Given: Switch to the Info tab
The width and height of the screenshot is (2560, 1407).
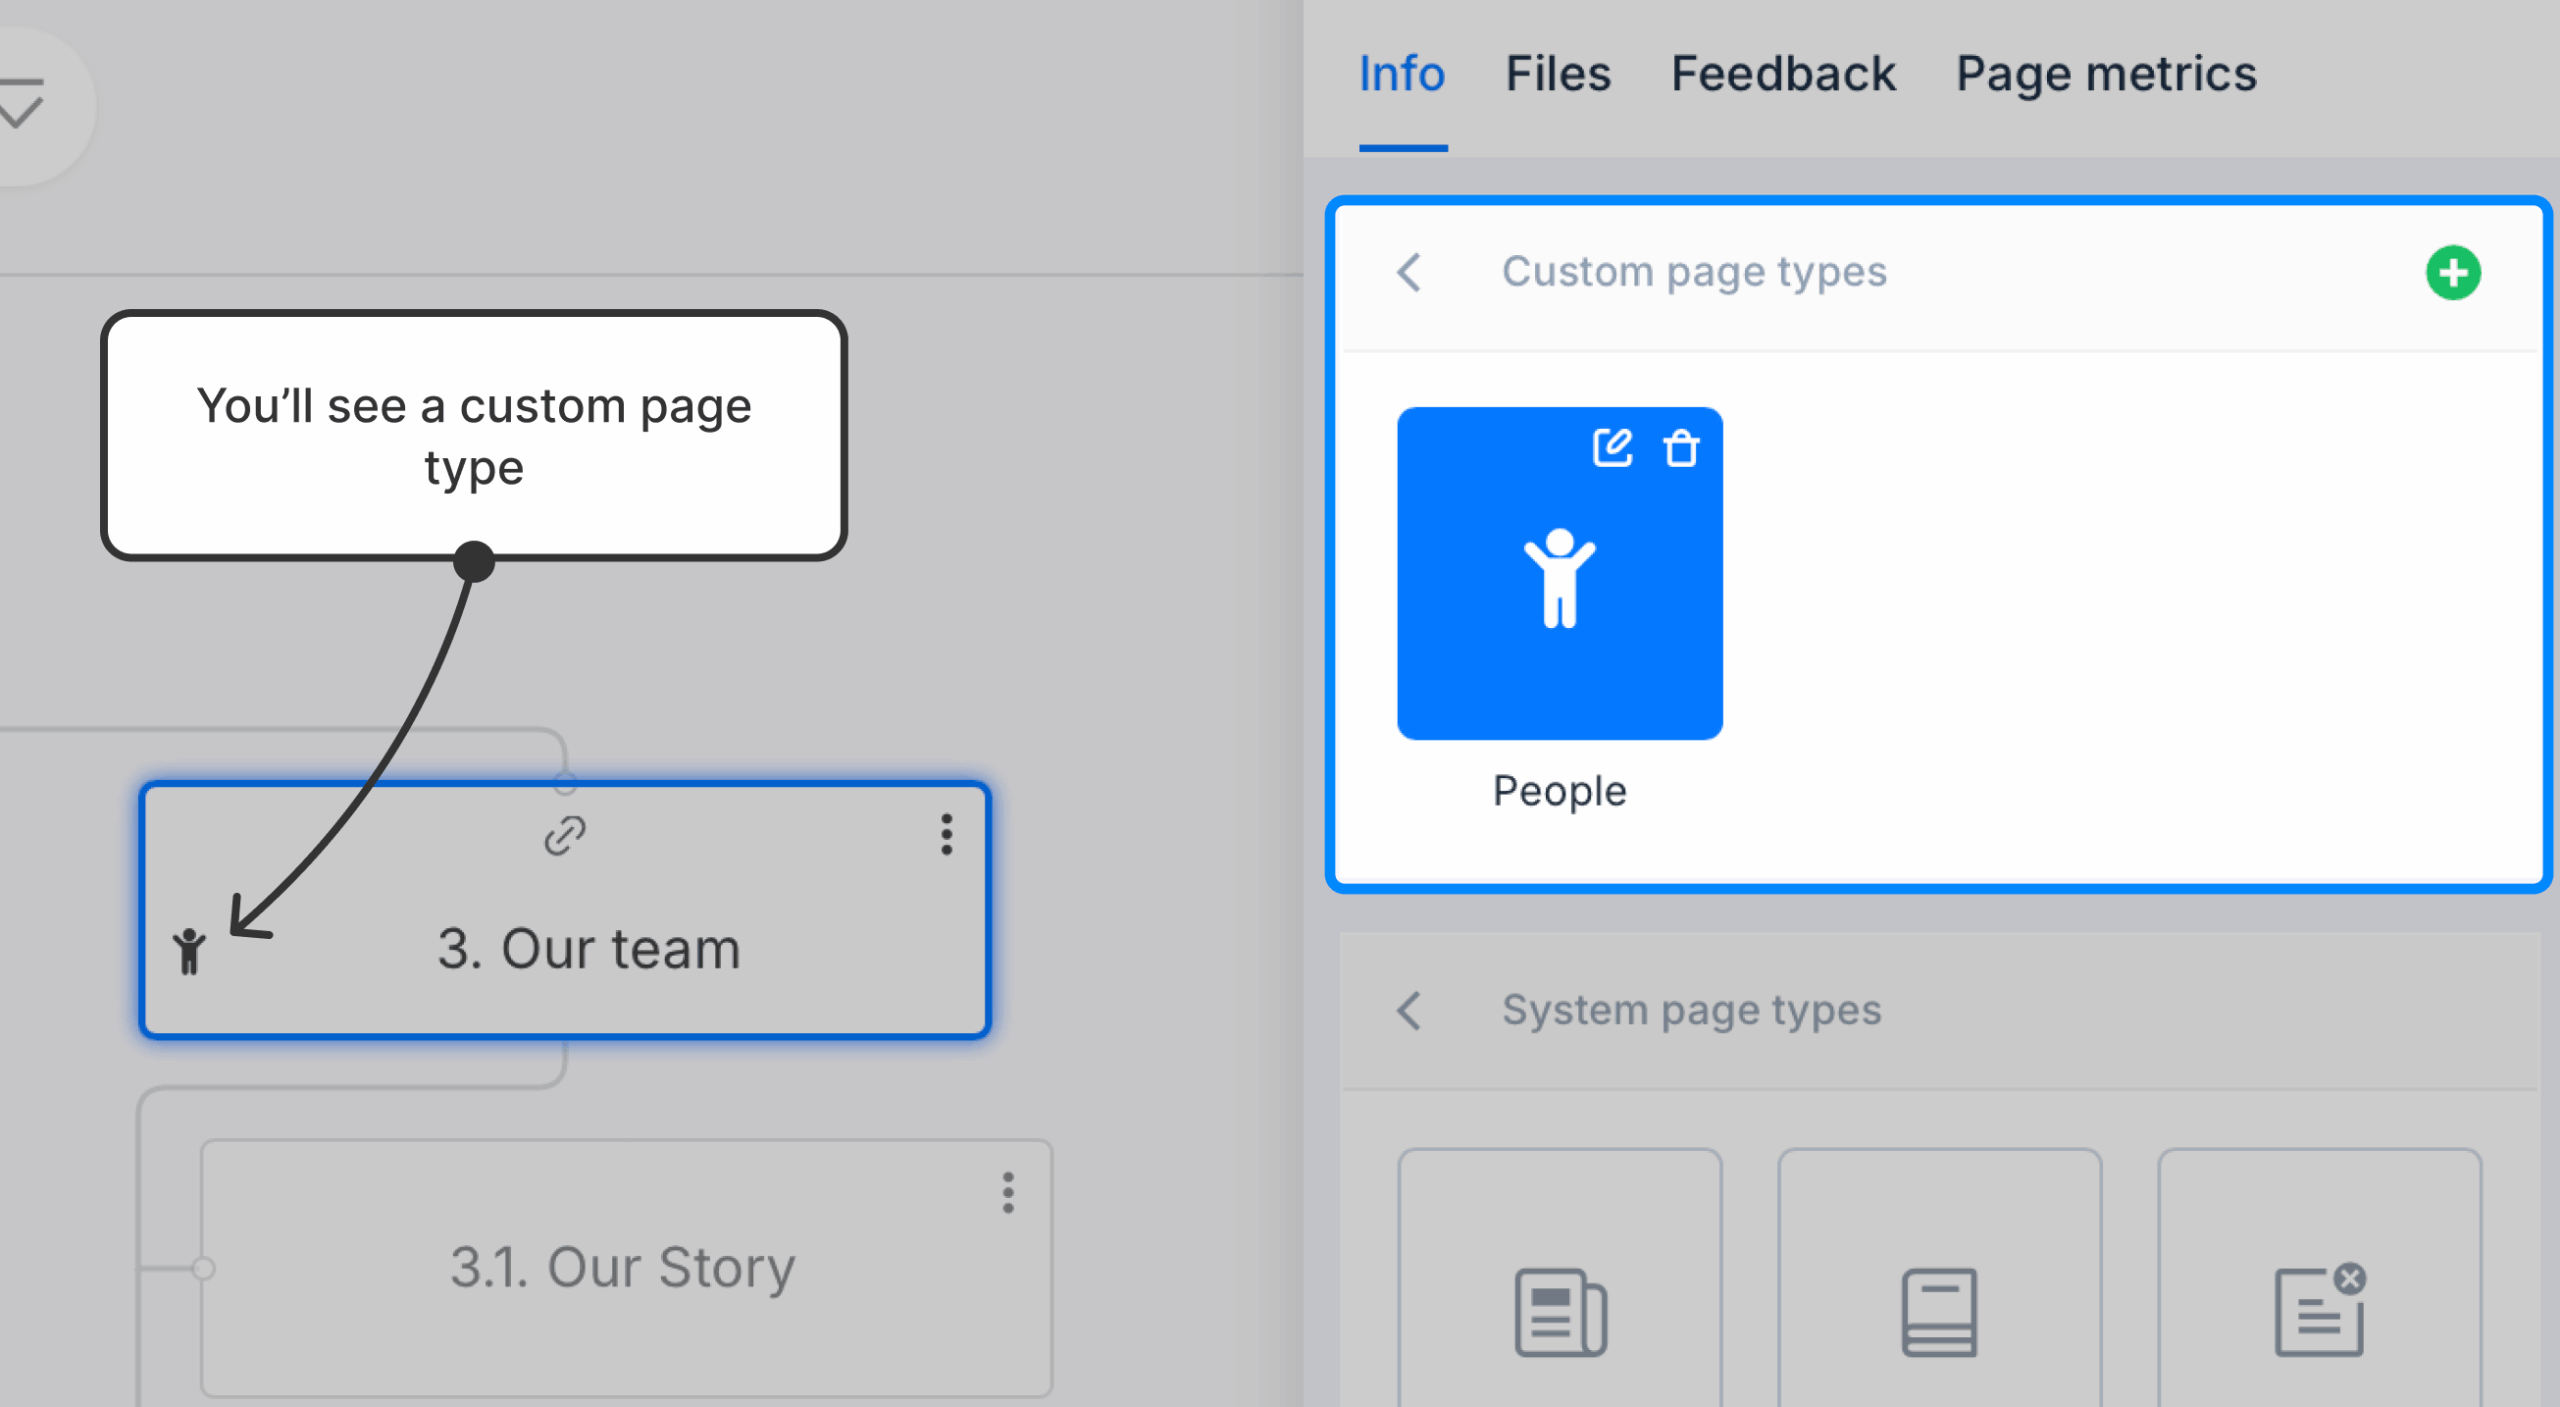Looking at the screenshot, I should [x=1402, y=74].
